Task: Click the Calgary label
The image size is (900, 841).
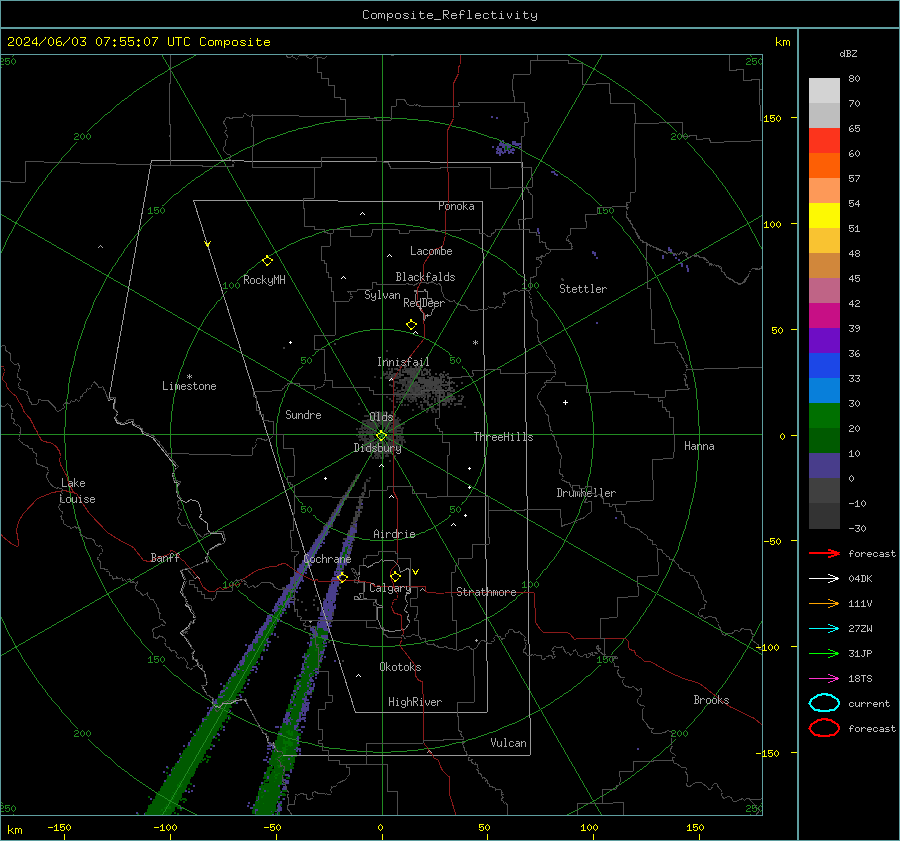Action: tap(390, 588)
